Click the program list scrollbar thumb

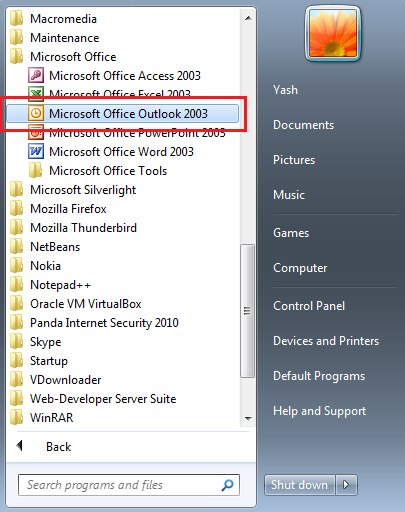click(247, 311)
